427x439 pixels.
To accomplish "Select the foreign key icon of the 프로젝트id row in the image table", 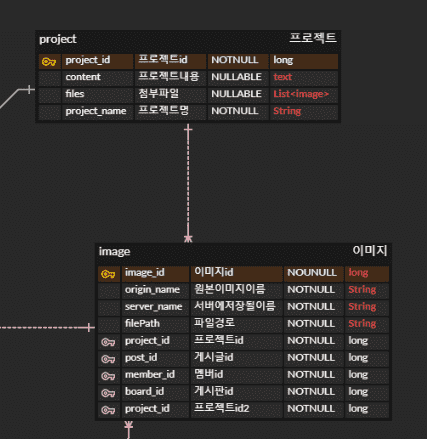I will tap(108, 342).
